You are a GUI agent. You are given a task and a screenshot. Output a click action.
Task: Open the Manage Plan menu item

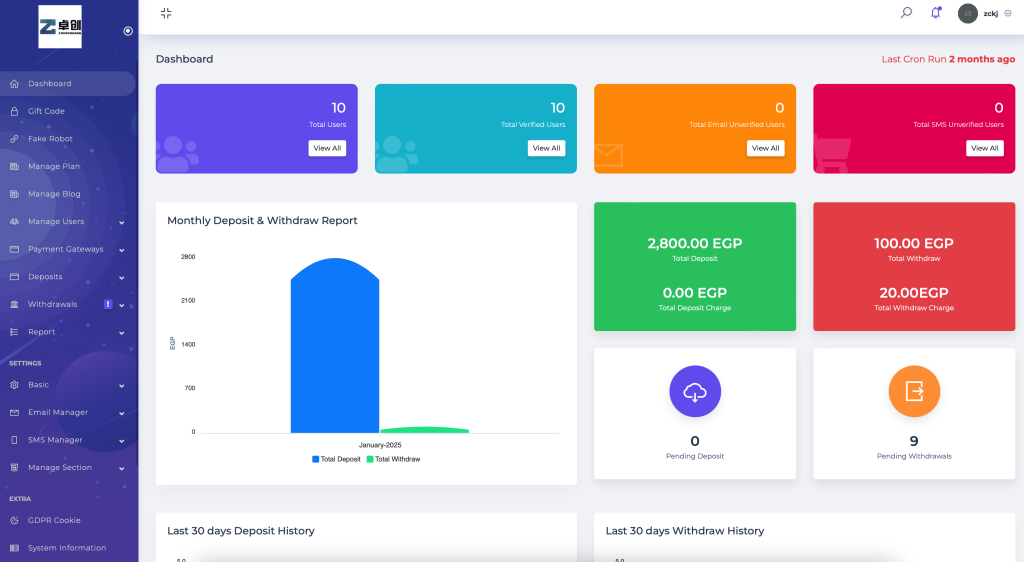coord(67,166)
